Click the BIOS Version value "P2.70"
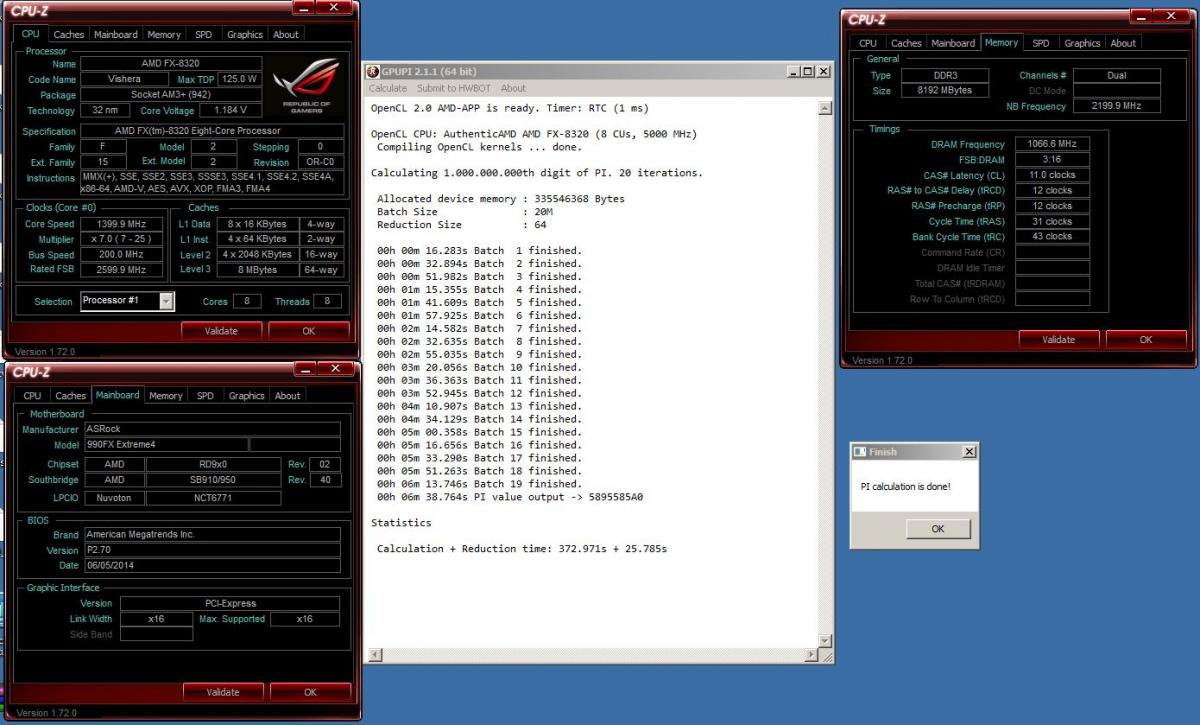The height and width of the screenshot is (725, 1200). tap(212, 551)
